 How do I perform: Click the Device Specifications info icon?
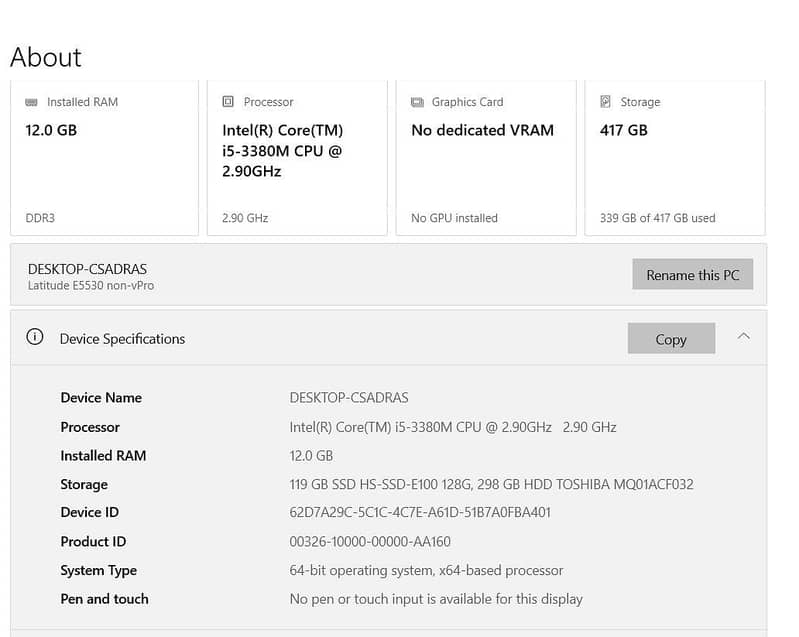click(35, 337)
